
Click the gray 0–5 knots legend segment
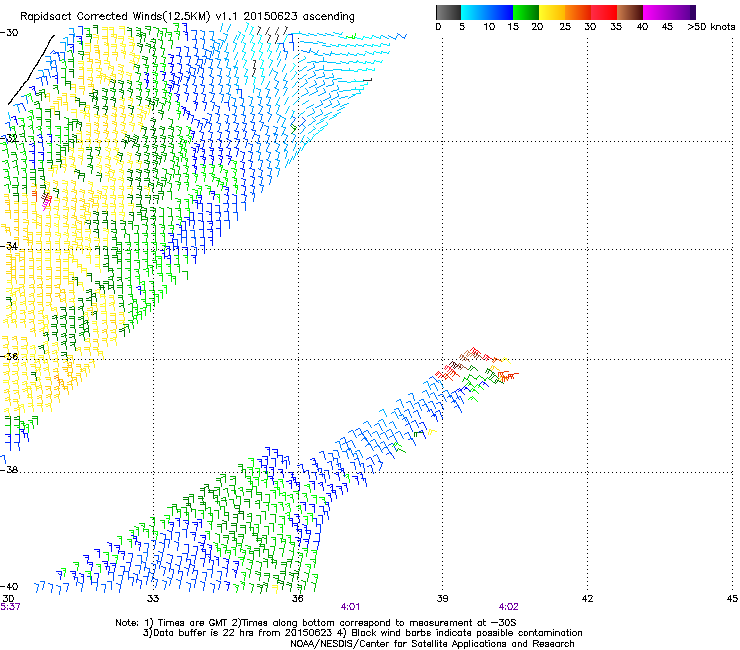(x=448, y=12)
